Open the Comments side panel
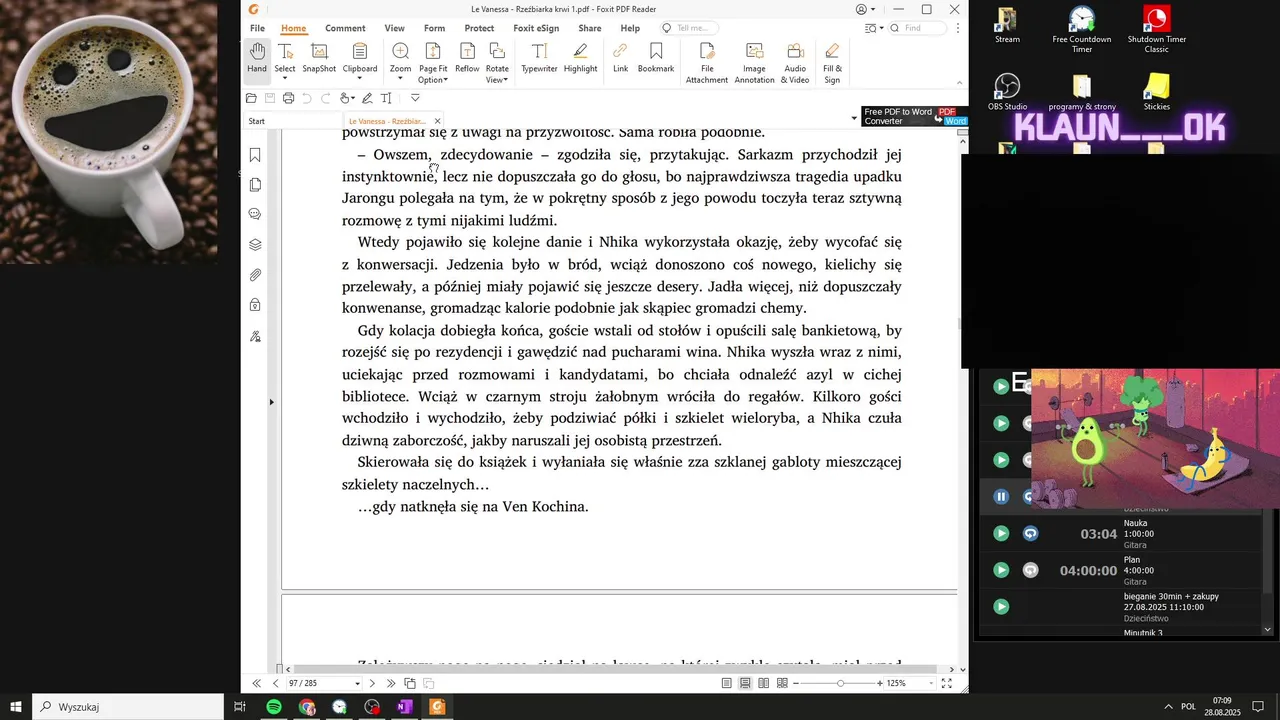This screenshot has height=720, width=1280. tap(255, 215)
